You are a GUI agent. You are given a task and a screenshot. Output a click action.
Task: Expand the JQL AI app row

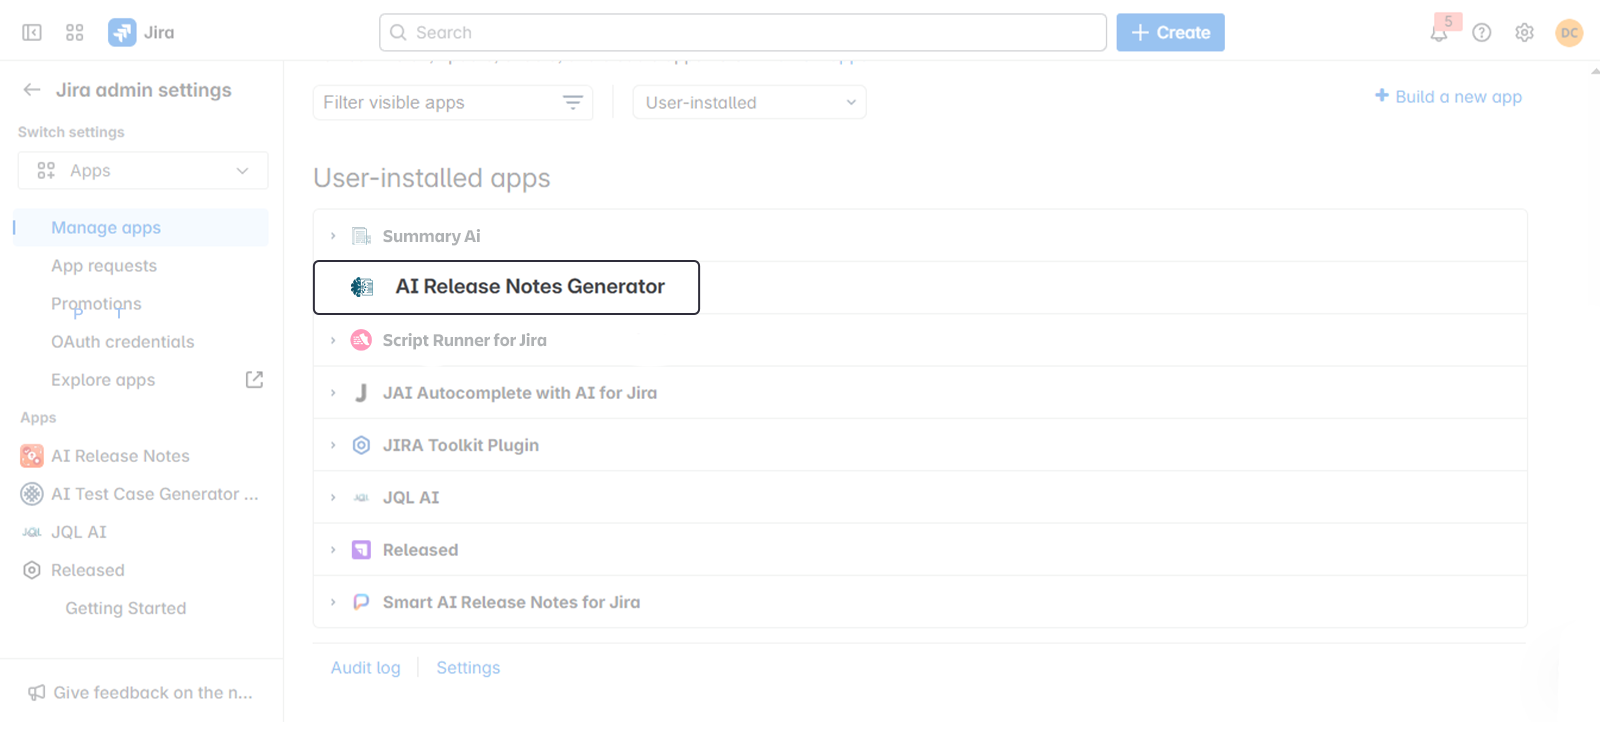coord(333,498)
